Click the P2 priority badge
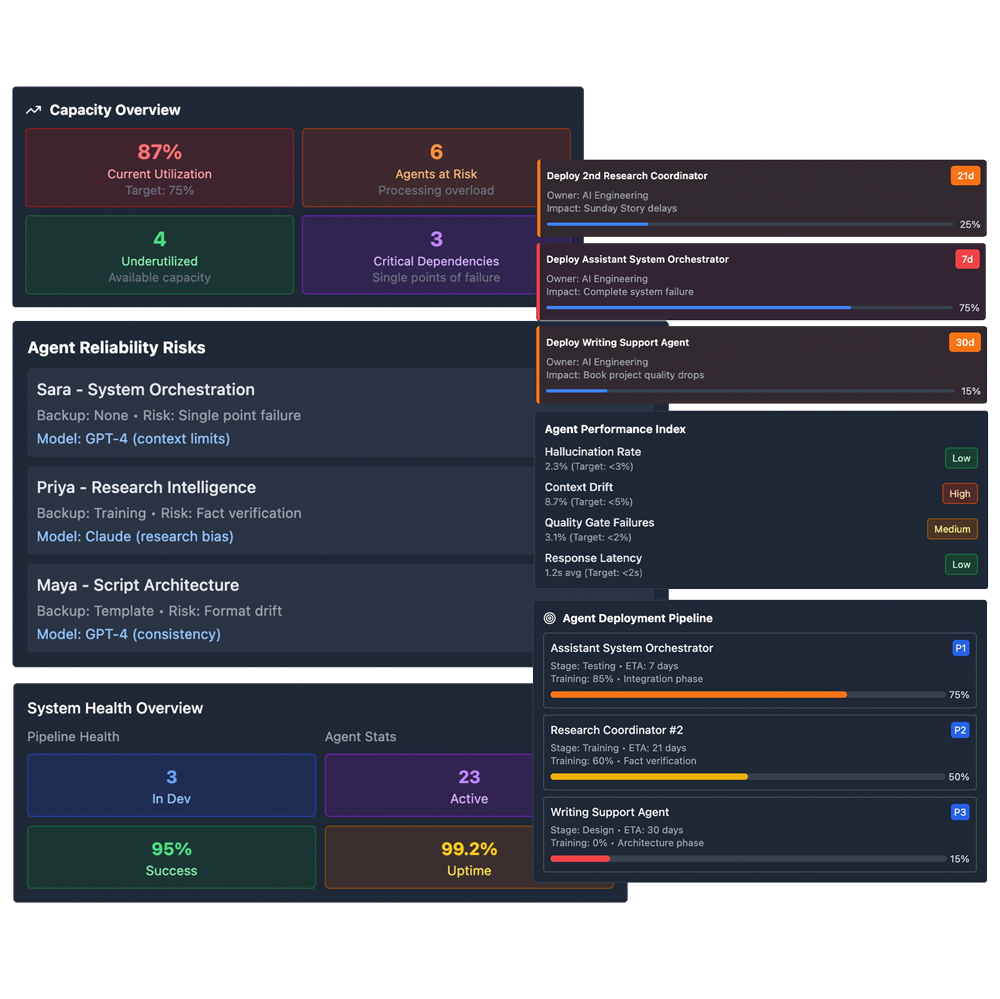The height and width of the screenshot is (999, 1000). point(960,730)
